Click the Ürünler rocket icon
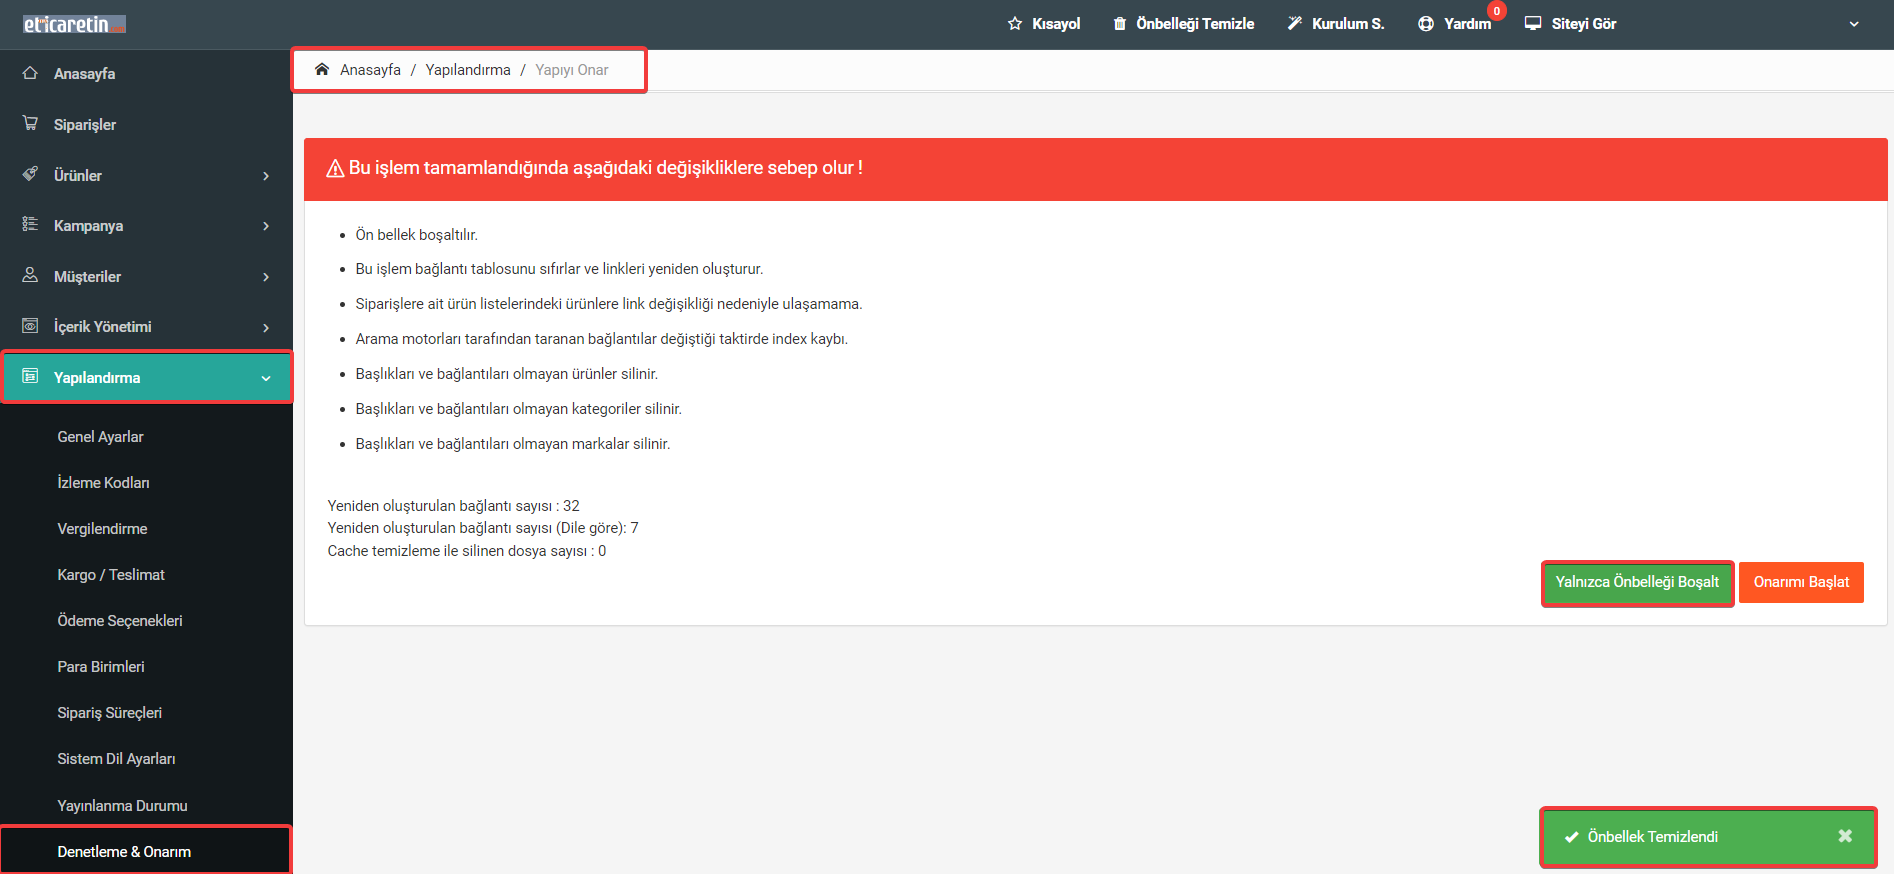Screen dimensions: 1894x874 coord(30,174)
